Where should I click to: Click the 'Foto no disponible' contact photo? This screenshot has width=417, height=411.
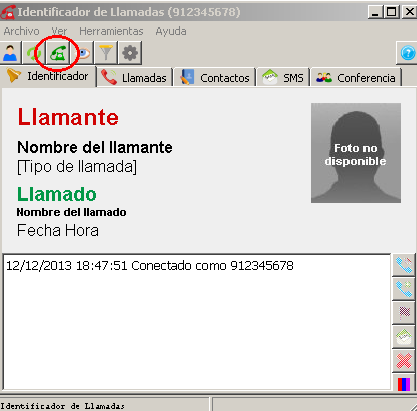pyautogui.click(x=356, y=153)
